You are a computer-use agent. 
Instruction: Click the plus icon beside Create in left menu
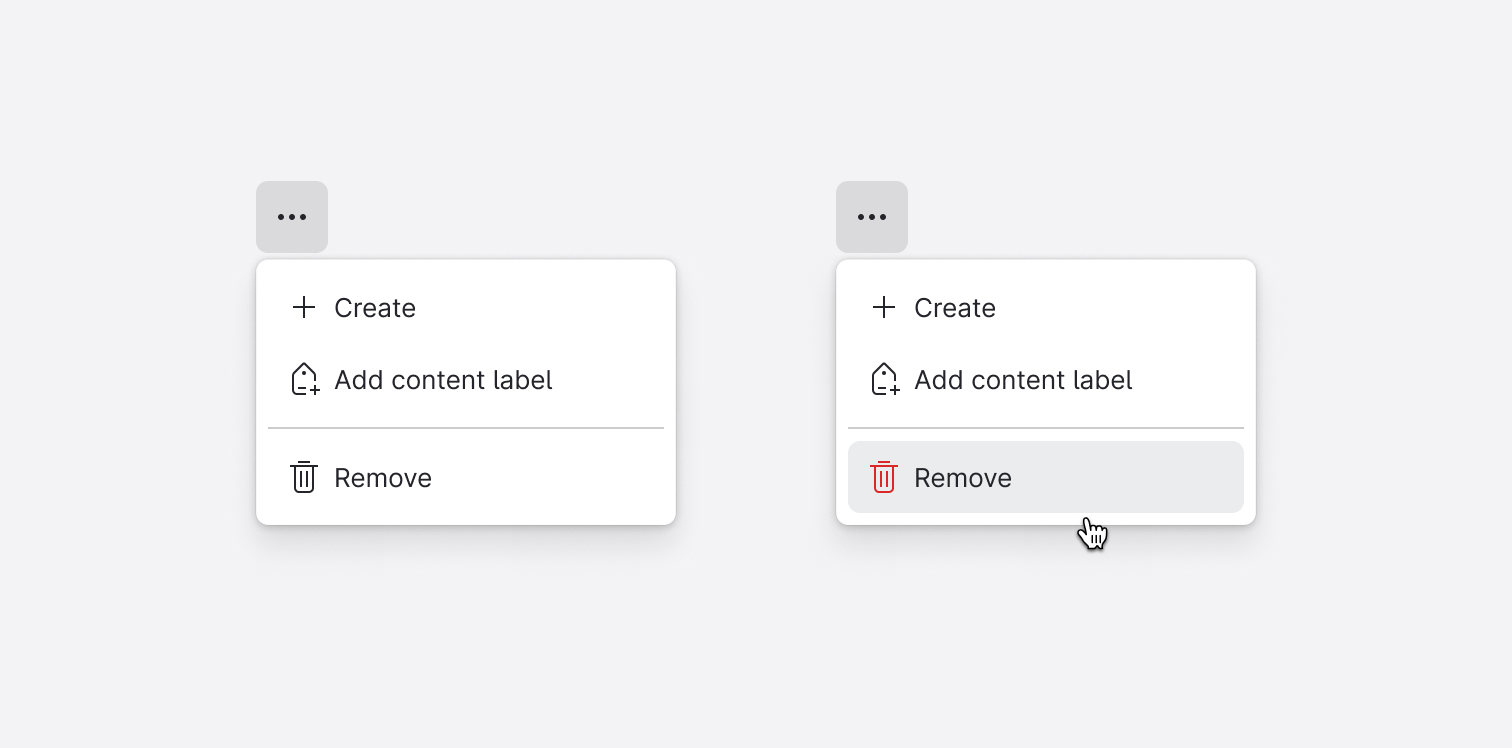(304, 308)
